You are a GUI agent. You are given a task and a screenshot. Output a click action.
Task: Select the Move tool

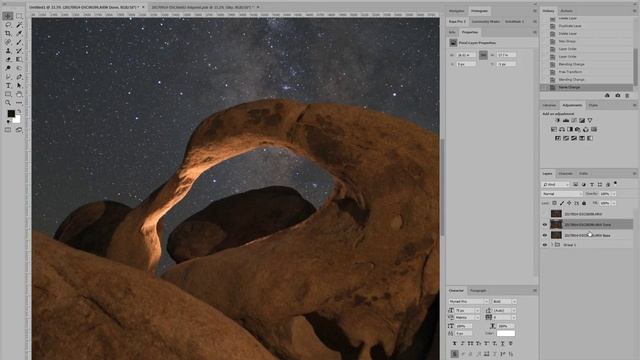click(x=8, y=16)
